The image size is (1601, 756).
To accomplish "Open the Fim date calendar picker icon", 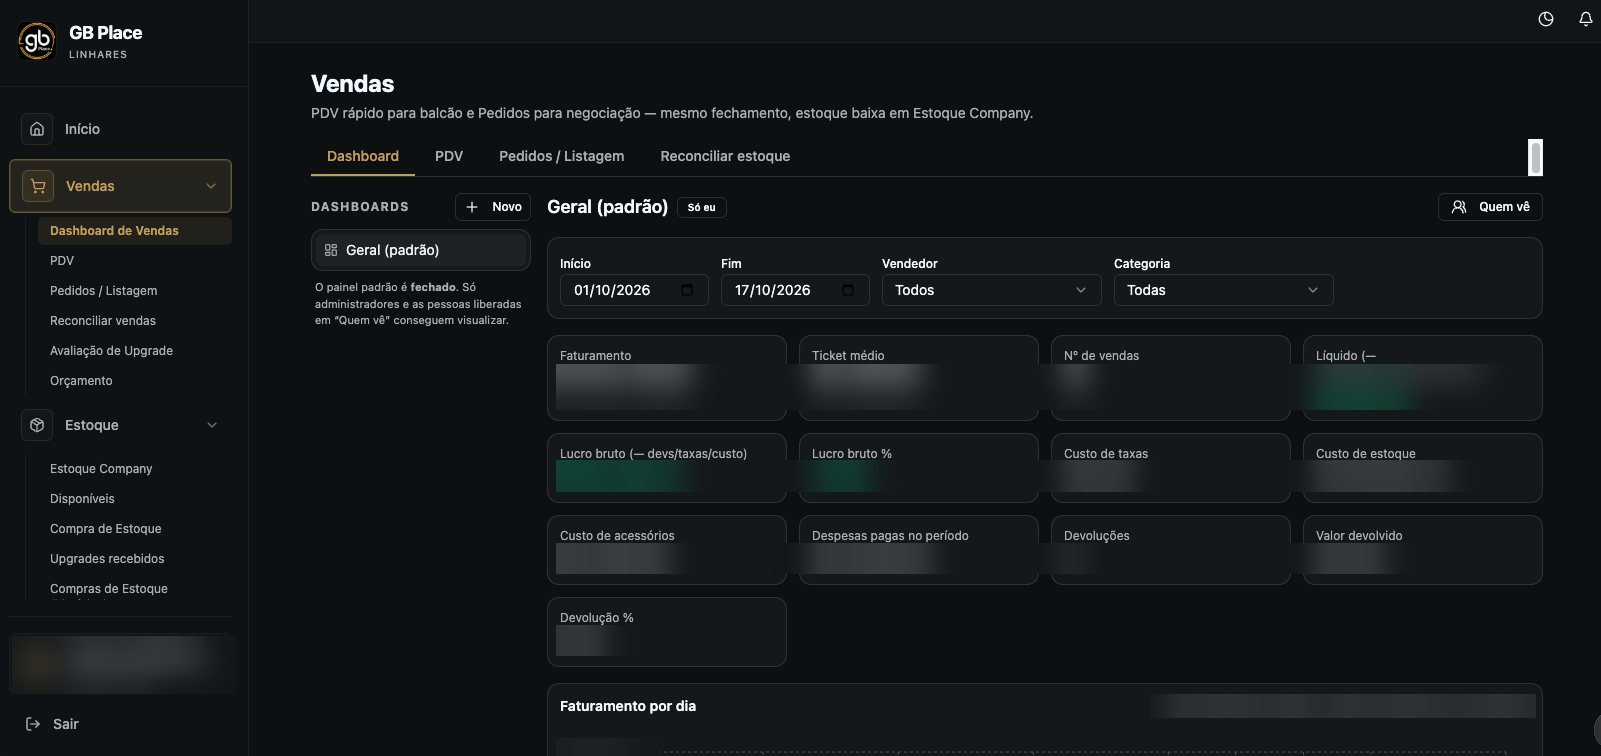I will (848, 290).
